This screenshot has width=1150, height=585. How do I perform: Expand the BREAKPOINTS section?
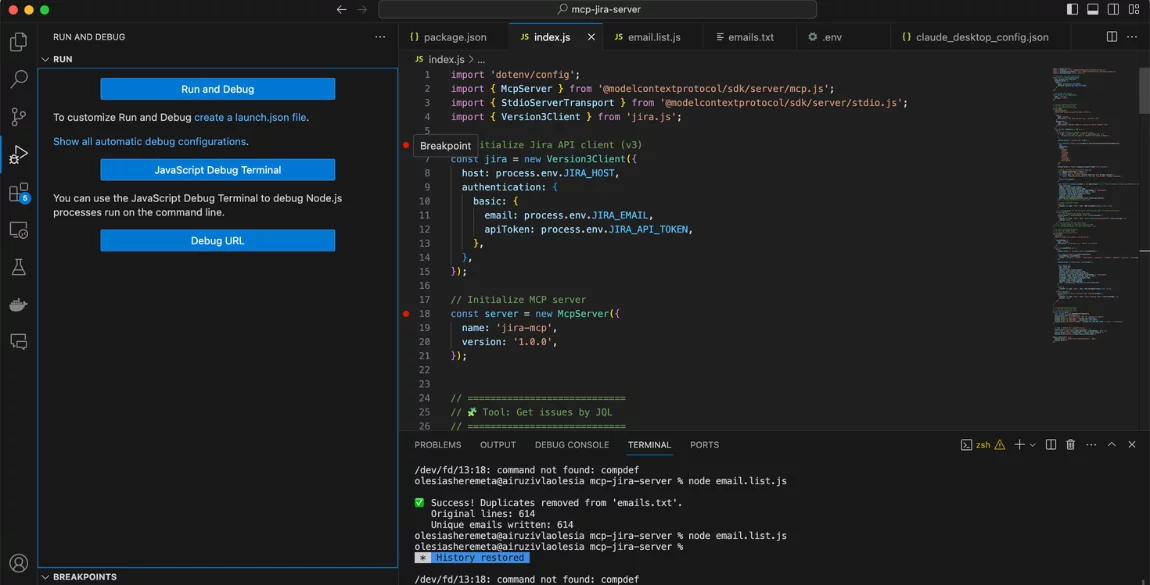[84, 577]
